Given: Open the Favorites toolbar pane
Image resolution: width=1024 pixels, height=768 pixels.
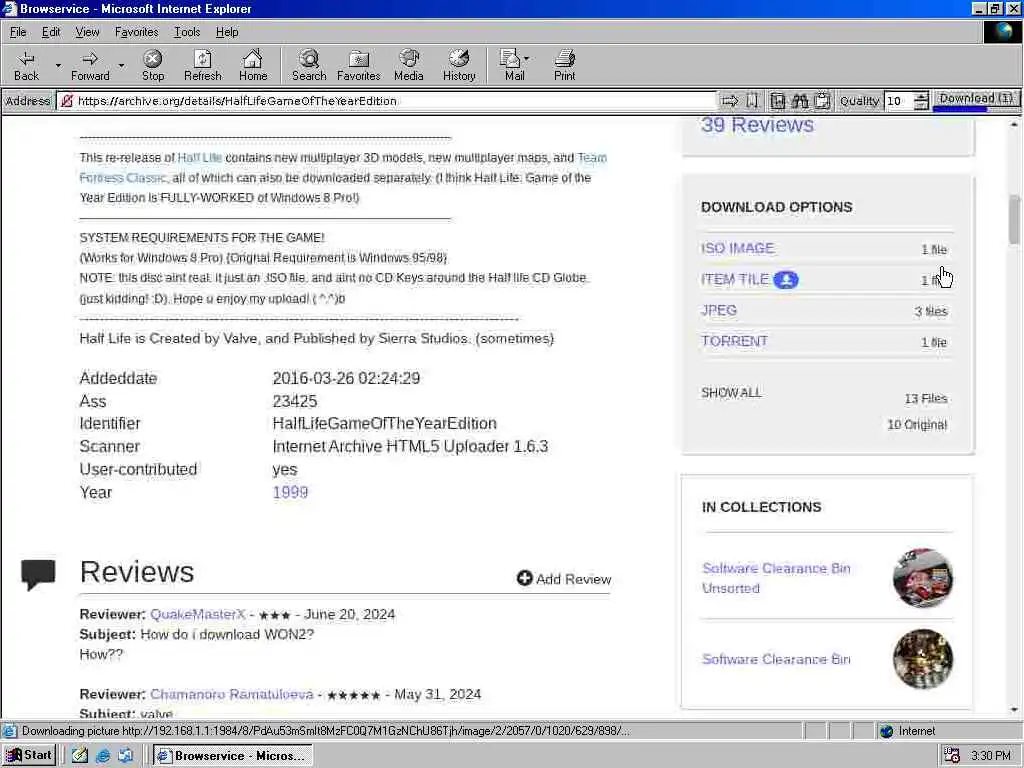Looking at the screenshot, I should point(359,65).
